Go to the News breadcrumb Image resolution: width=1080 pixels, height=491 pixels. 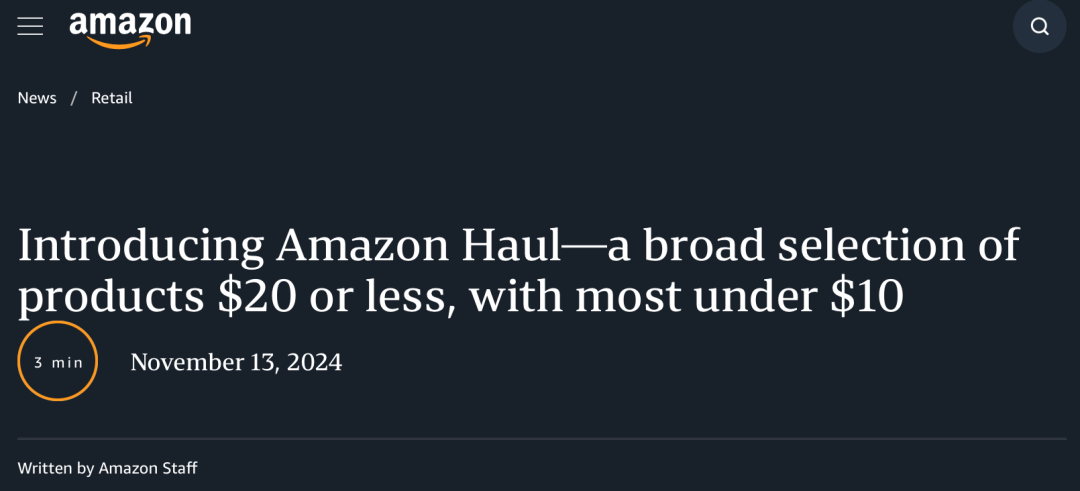point(37,98)
